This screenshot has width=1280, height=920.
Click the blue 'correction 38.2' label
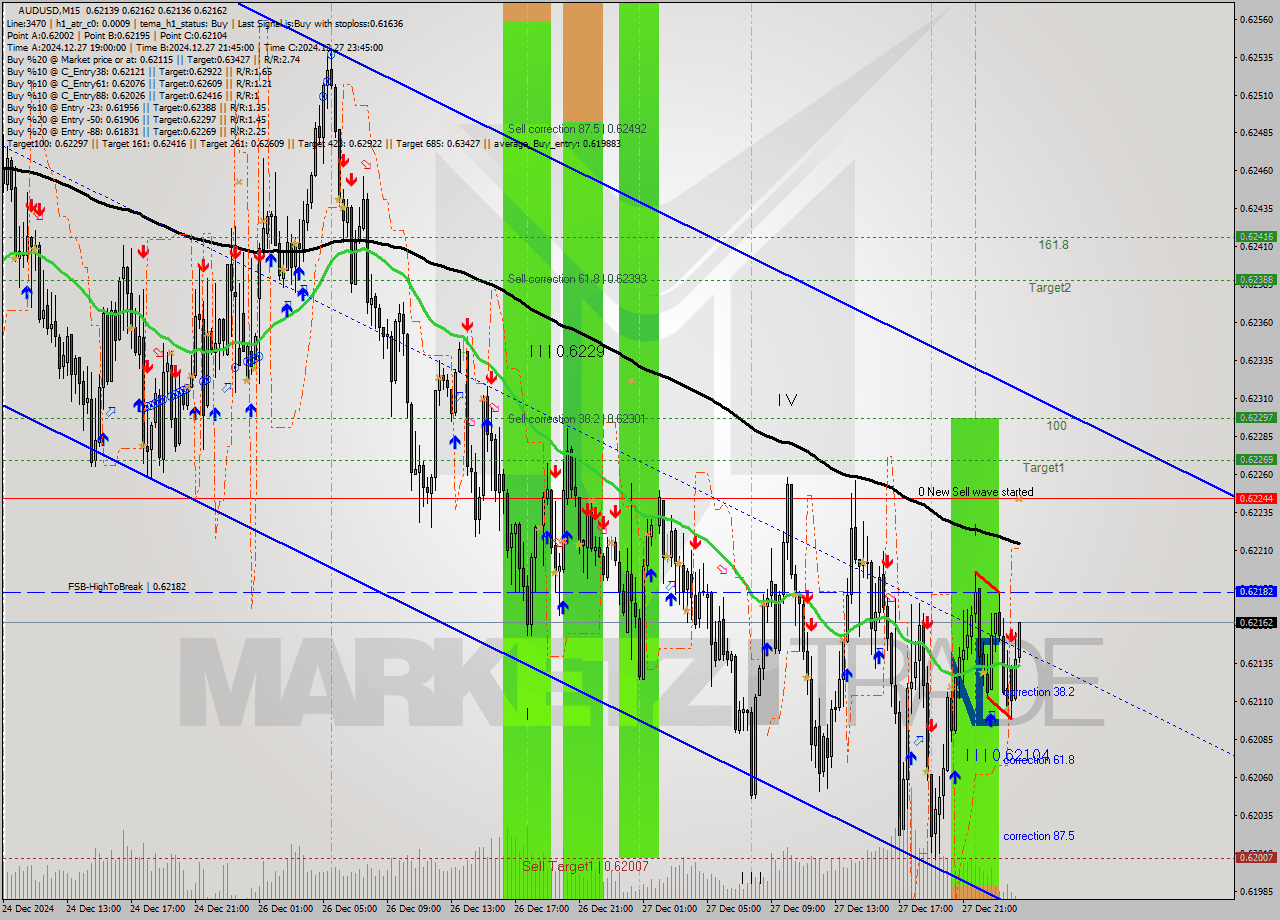[1041, 692]
